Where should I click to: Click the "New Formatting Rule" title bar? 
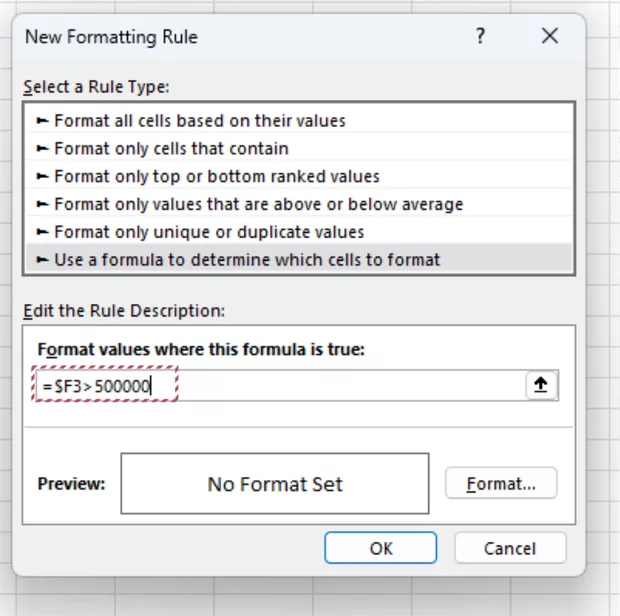tap(111, 37)
